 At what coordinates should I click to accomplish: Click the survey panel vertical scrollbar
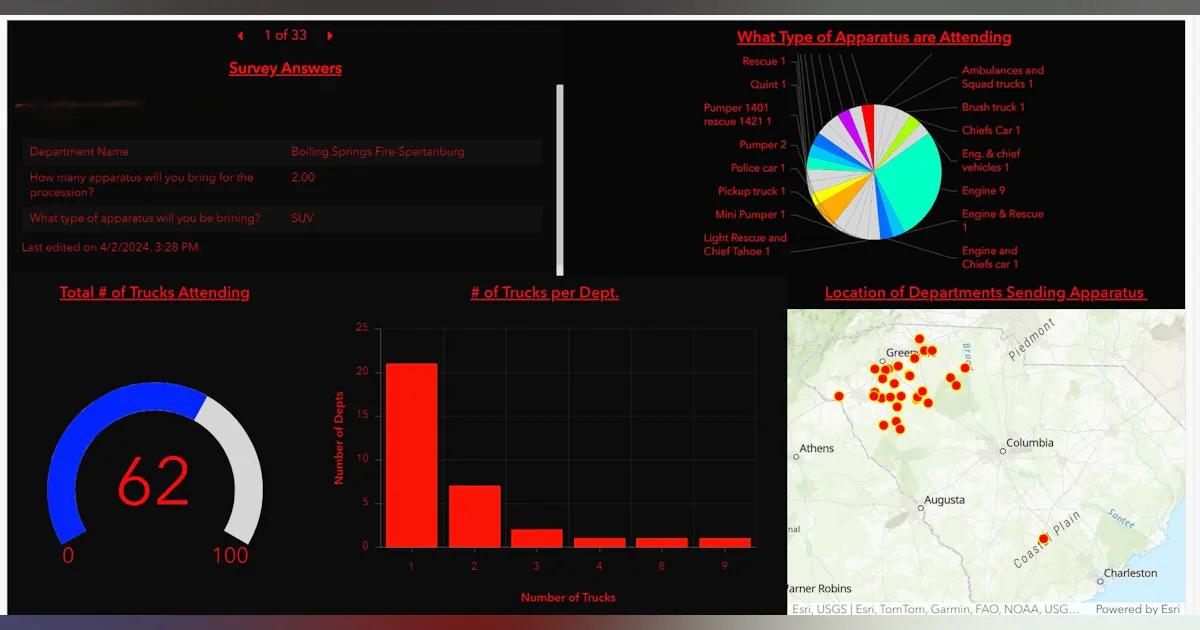click(x=560, y=179)
